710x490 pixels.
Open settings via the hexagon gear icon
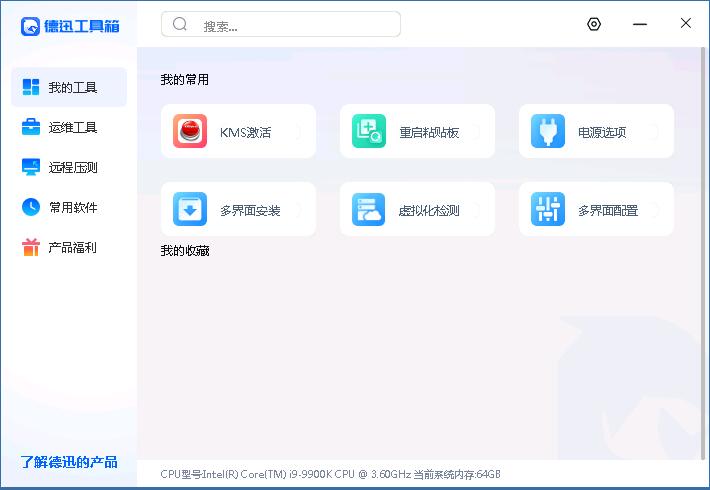pos(594,24)
